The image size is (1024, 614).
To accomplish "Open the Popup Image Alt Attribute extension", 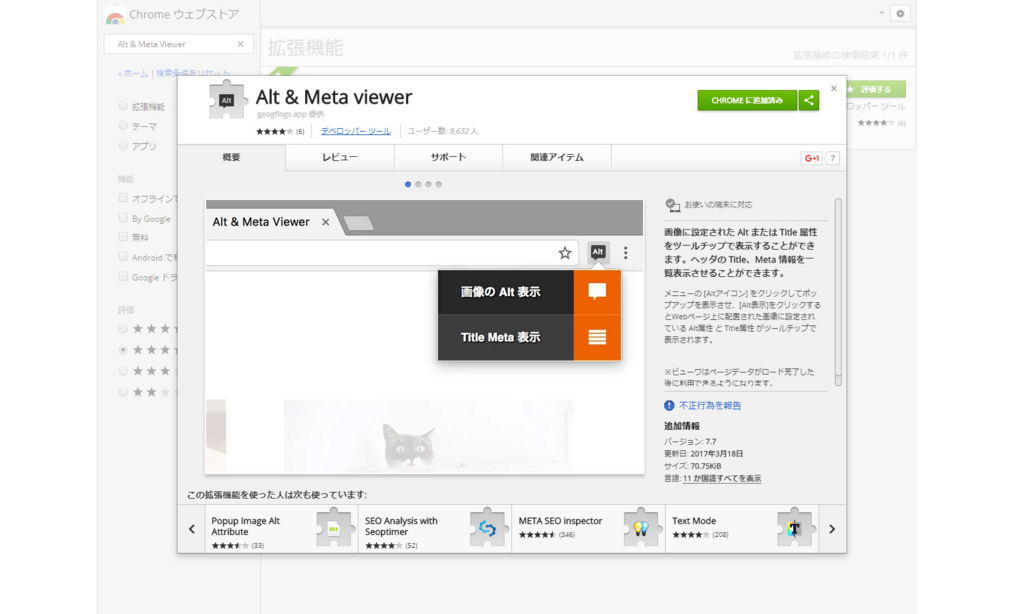I will point(281,529).
